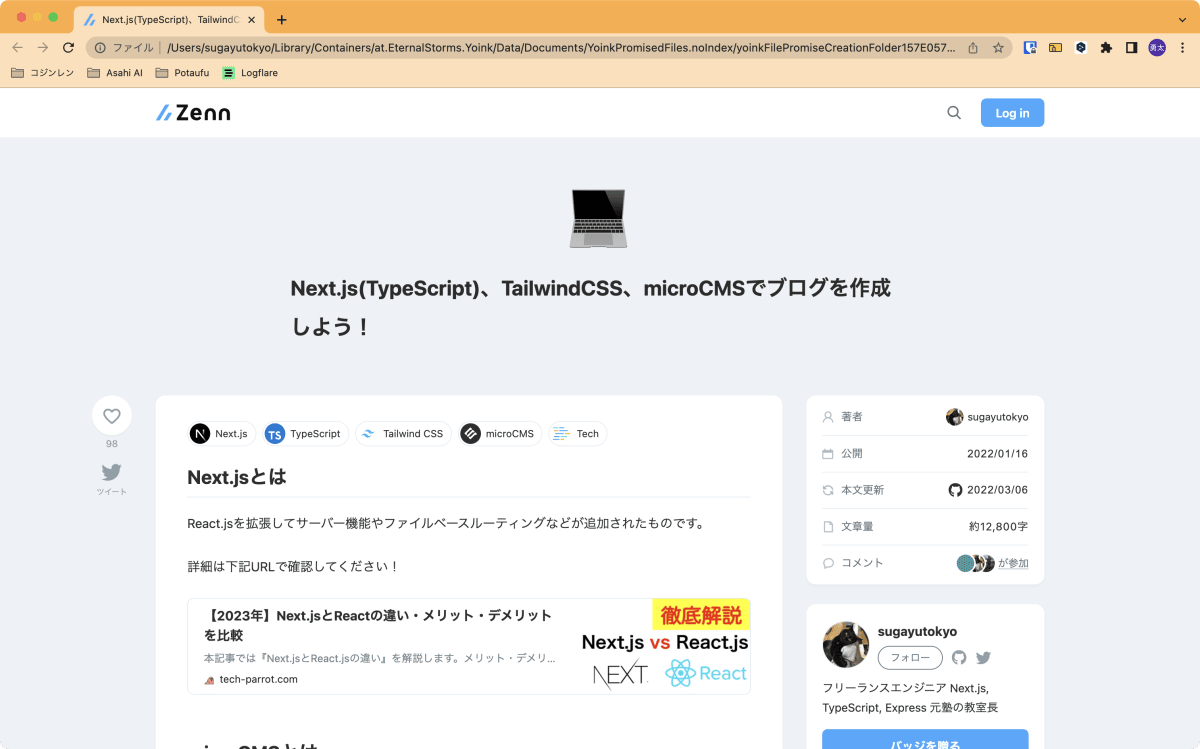The width and height of the screenshot is (1200, 749).
Task: Open Chrome three-dot menu
Action: (x=1183, y=47)
